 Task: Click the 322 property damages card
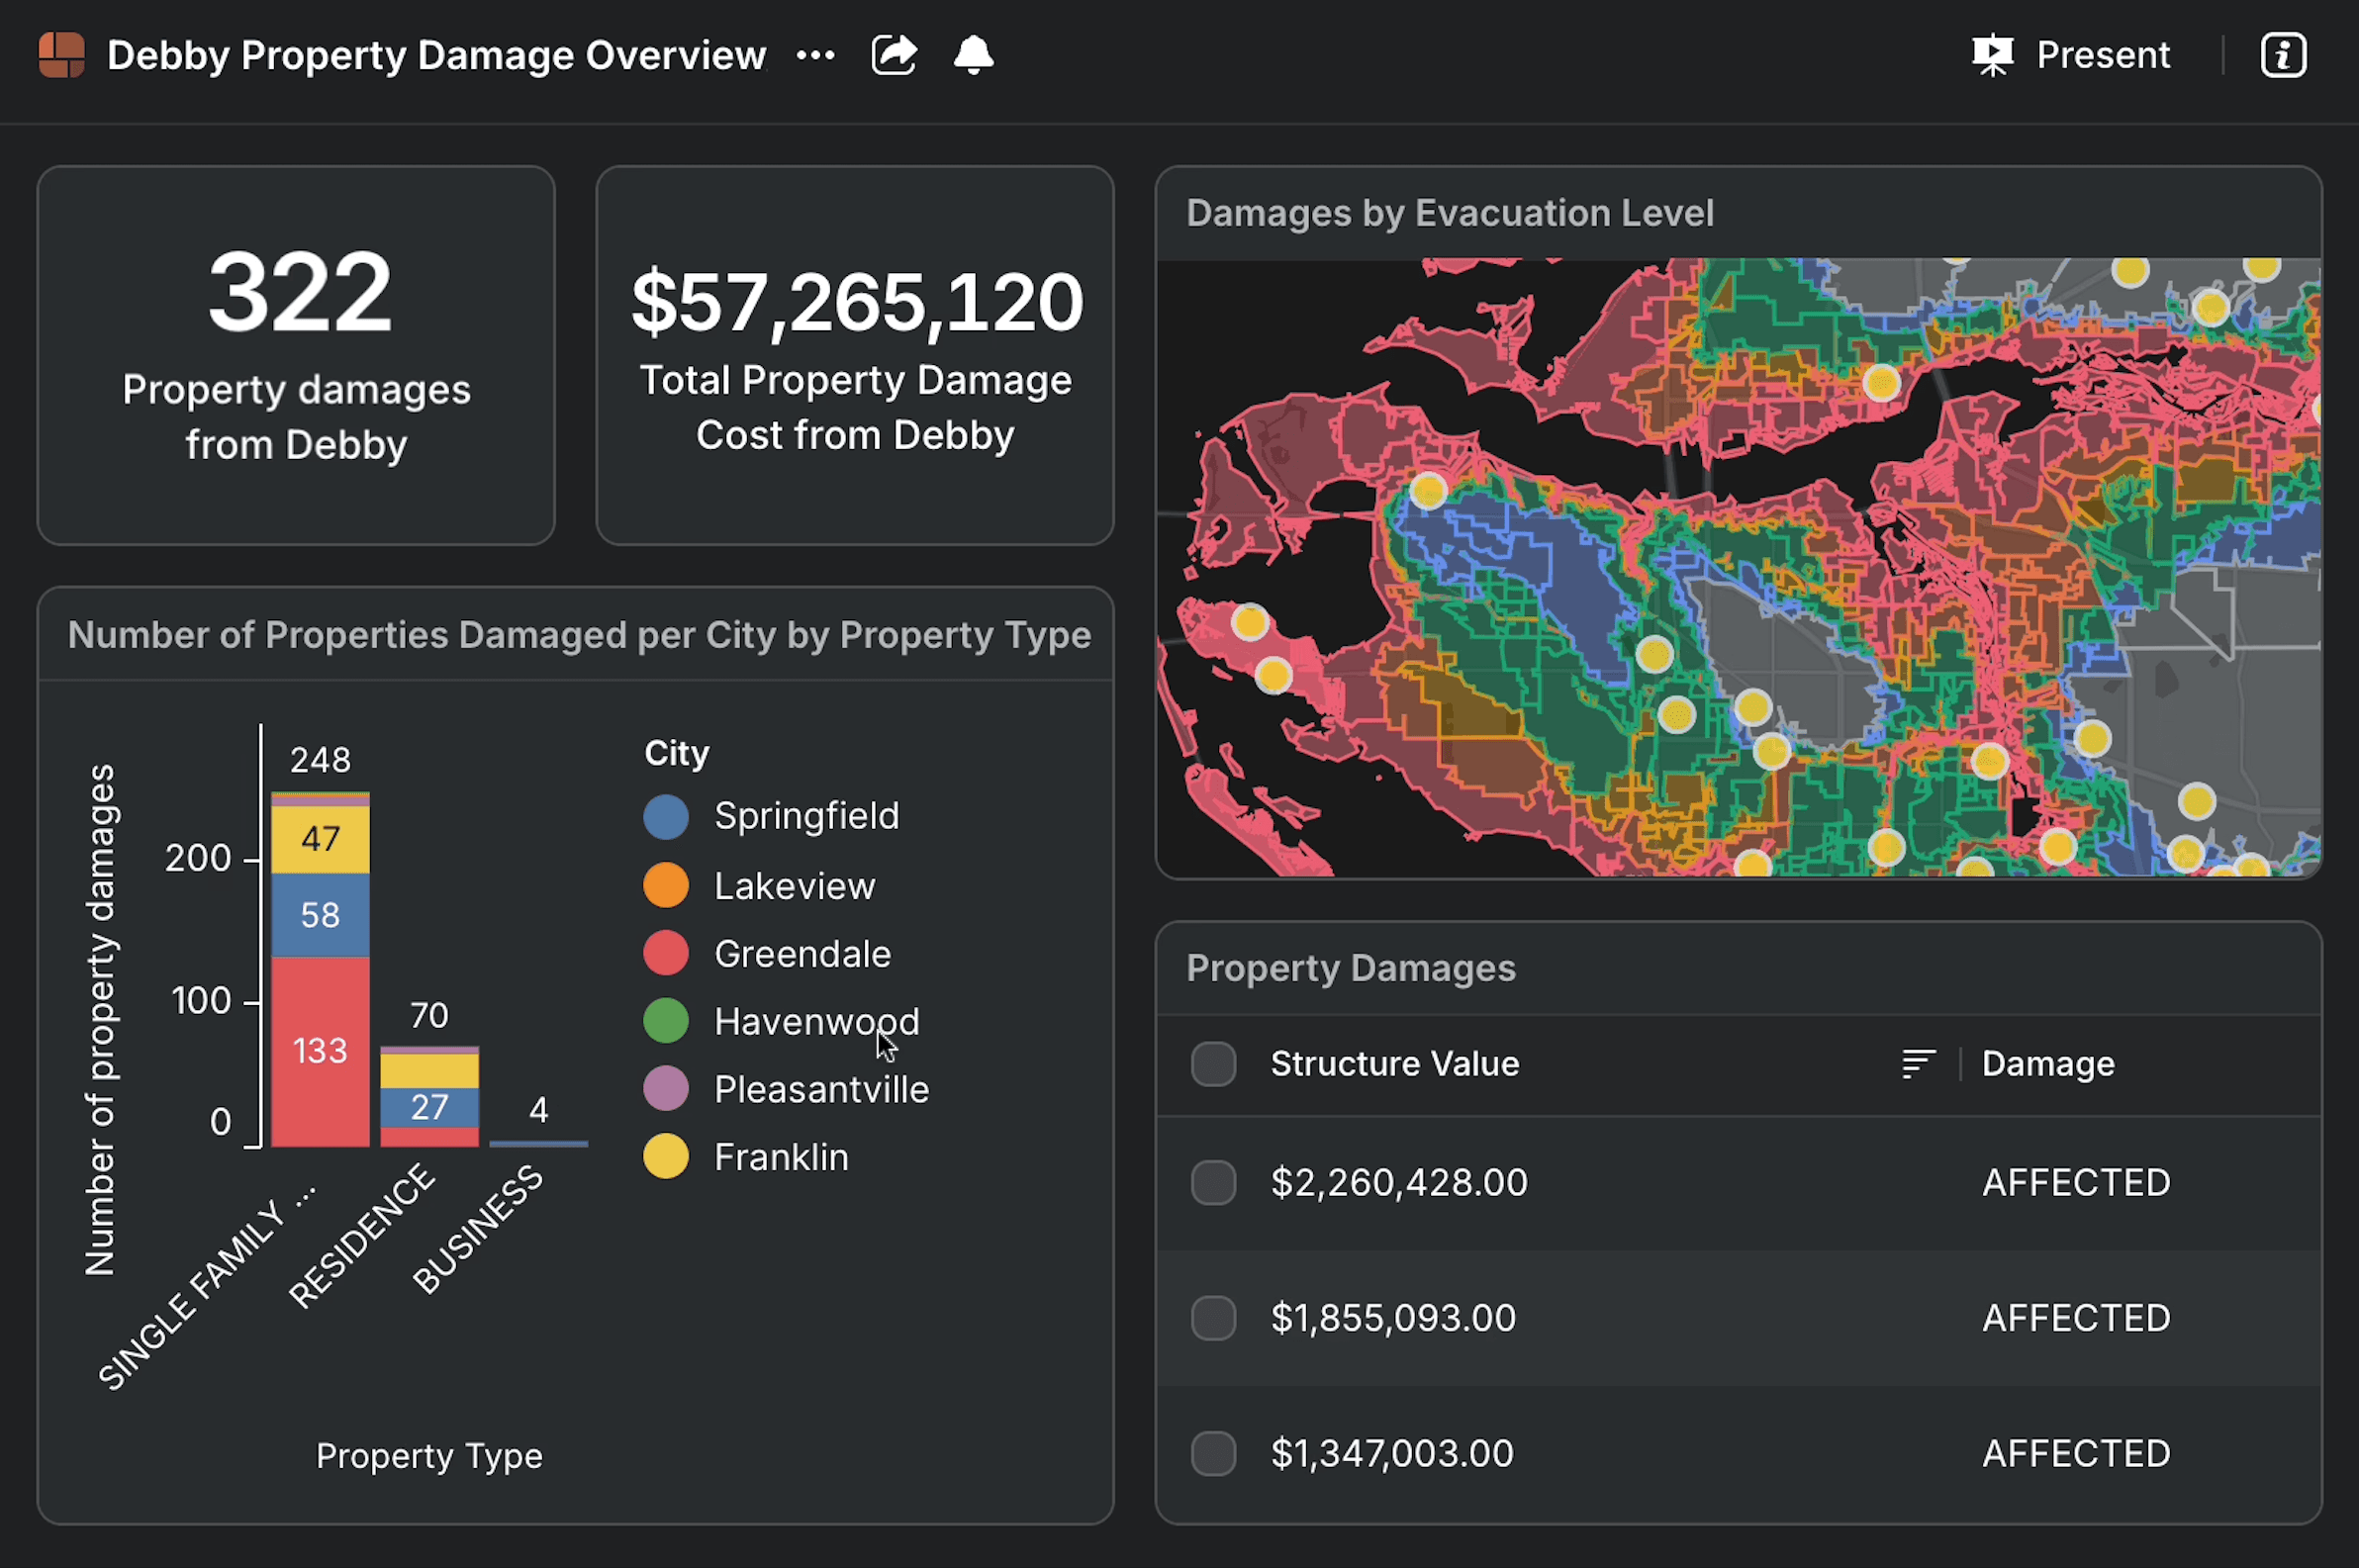(296, 355)
